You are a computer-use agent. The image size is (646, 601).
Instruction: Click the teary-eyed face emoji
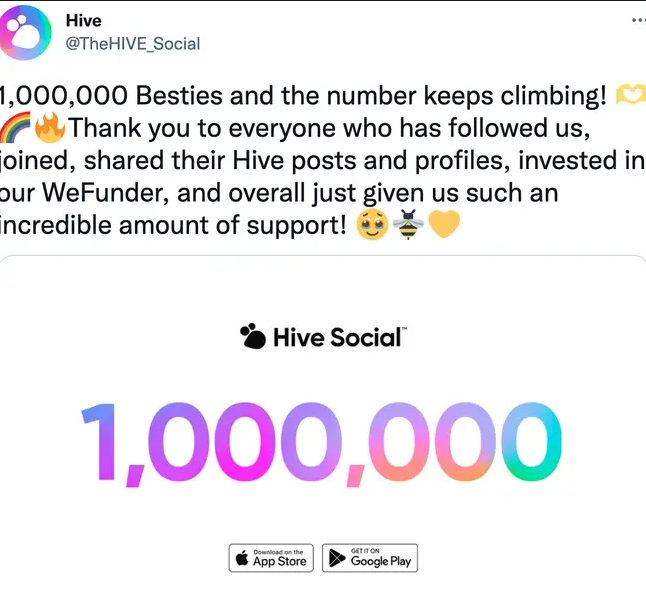click(x=372, y=224)
